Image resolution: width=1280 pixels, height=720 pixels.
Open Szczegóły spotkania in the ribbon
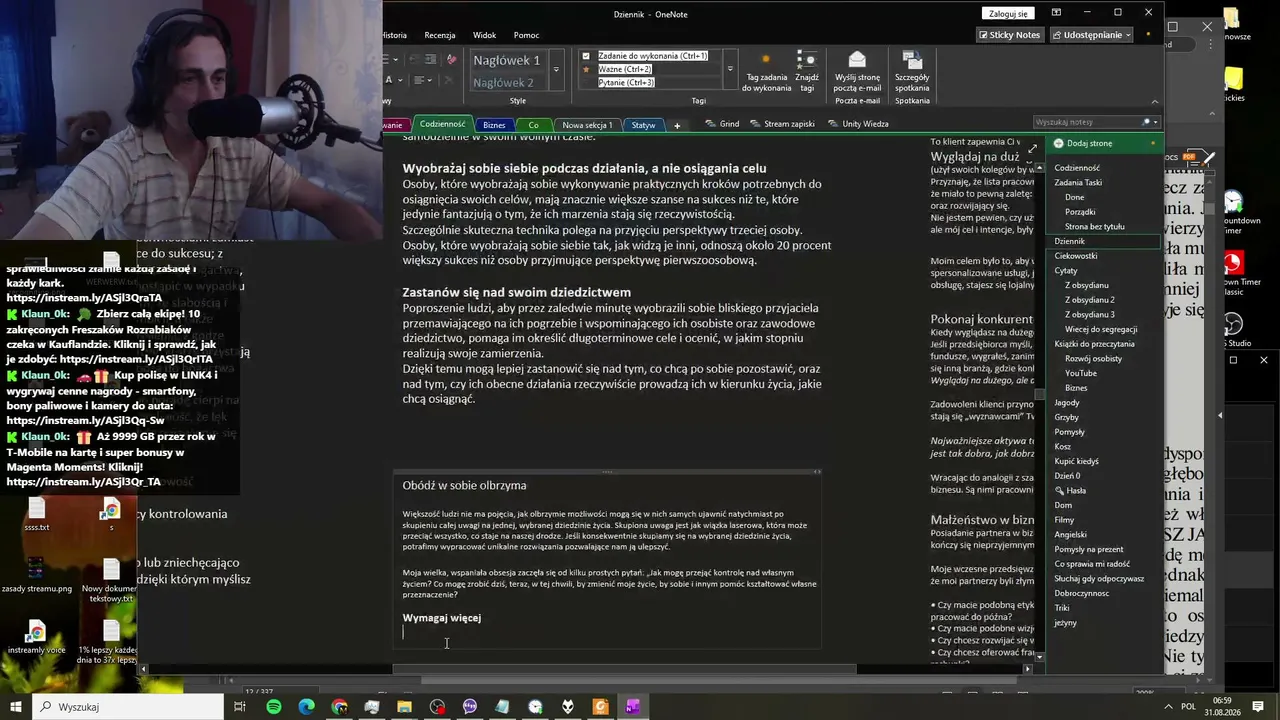coord(912,72)
